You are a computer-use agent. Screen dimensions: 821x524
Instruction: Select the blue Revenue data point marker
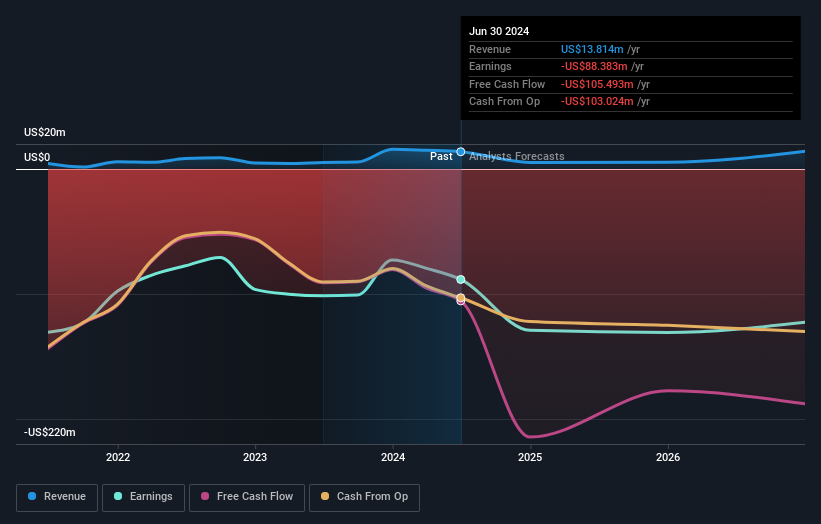[461, 152]
